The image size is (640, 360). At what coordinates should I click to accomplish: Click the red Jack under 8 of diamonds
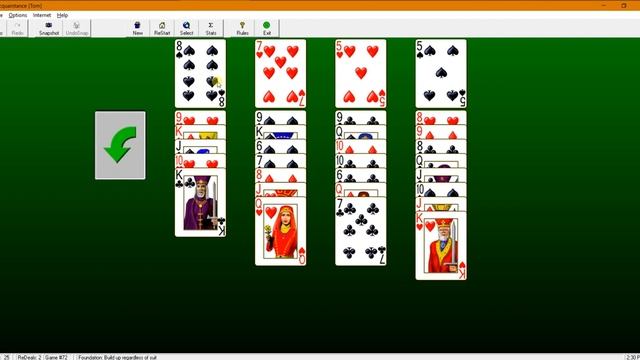[280, 189]
